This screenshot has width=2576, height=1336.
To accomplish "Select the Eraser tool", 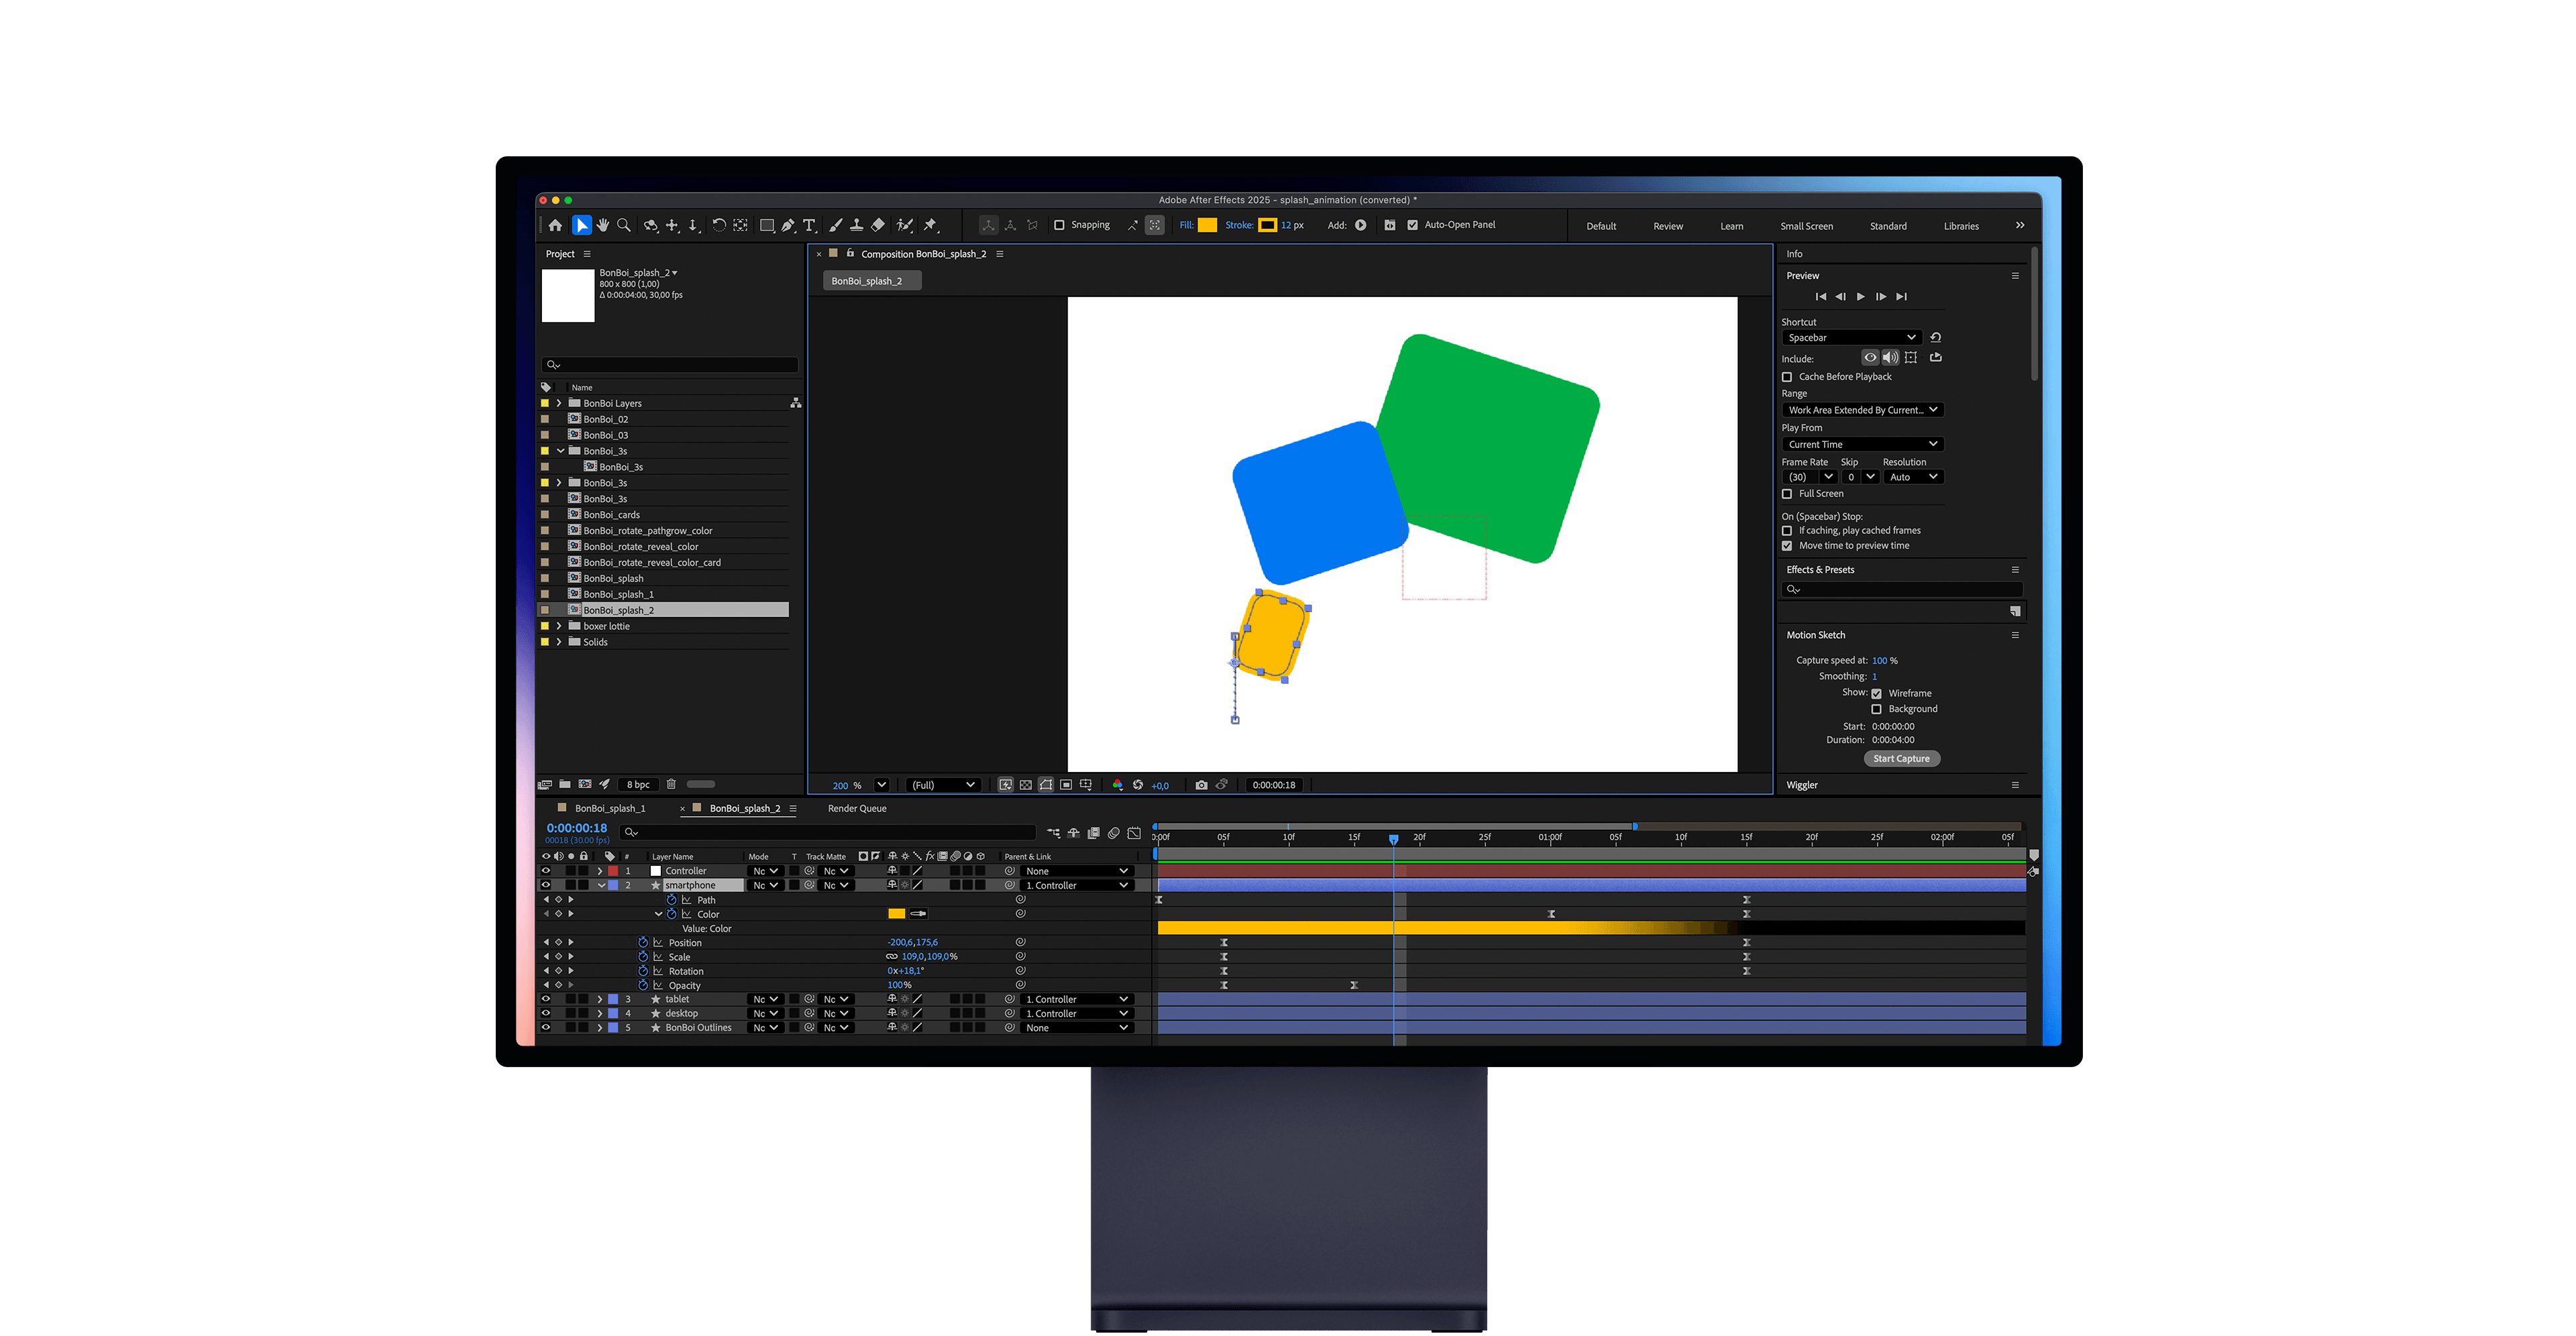I will click(x=878, y=226).
